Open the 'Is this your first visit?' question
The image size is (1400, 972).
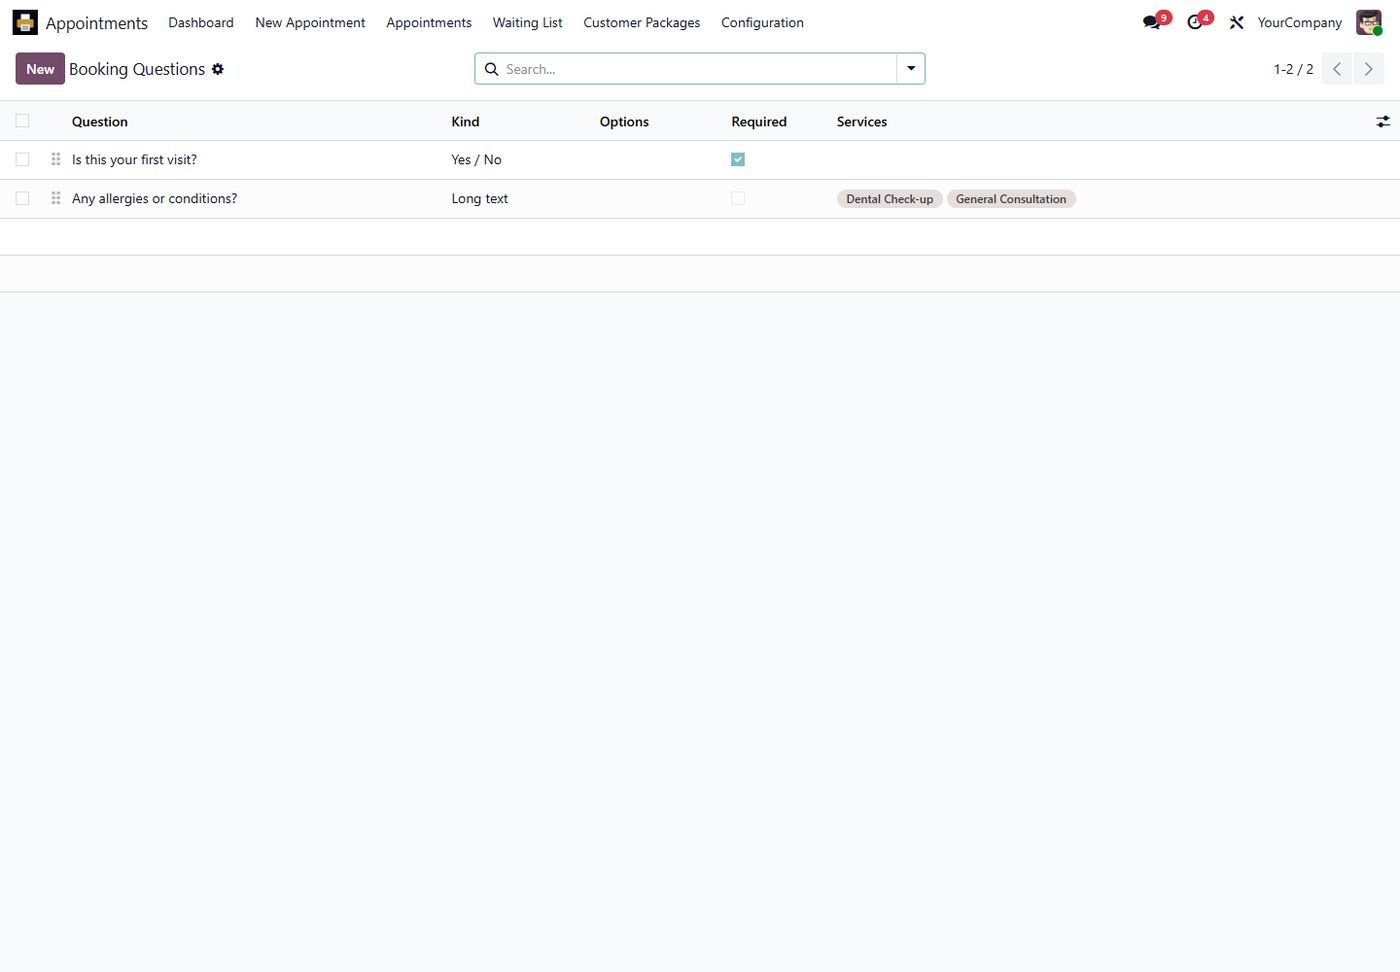(134, 160)
